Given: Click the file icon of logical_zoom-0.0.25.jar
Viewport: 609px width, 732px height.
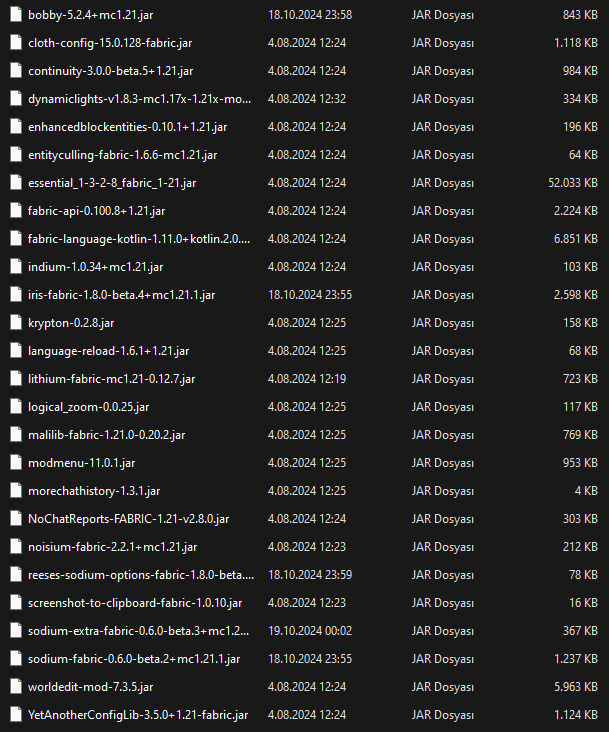Looking at the screenshot, I should coord(16,407).
